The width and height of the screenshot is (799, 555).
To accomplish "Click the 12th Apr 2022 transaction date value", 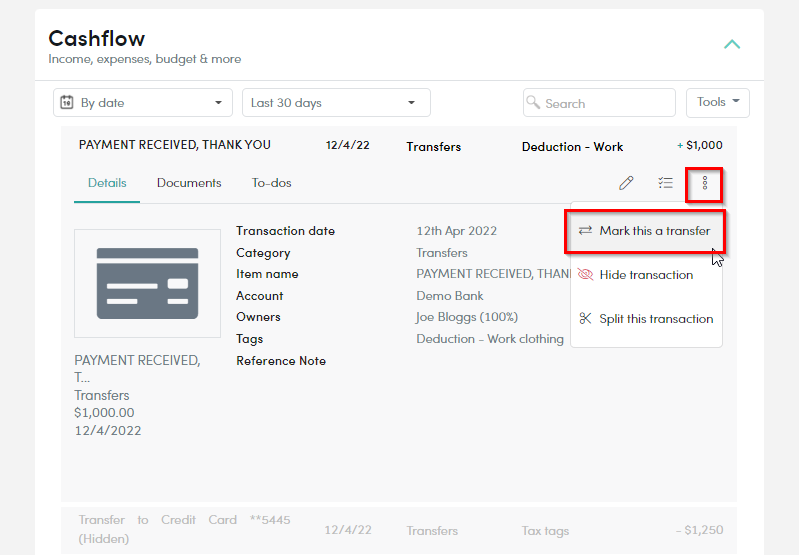I will point(457,231).
